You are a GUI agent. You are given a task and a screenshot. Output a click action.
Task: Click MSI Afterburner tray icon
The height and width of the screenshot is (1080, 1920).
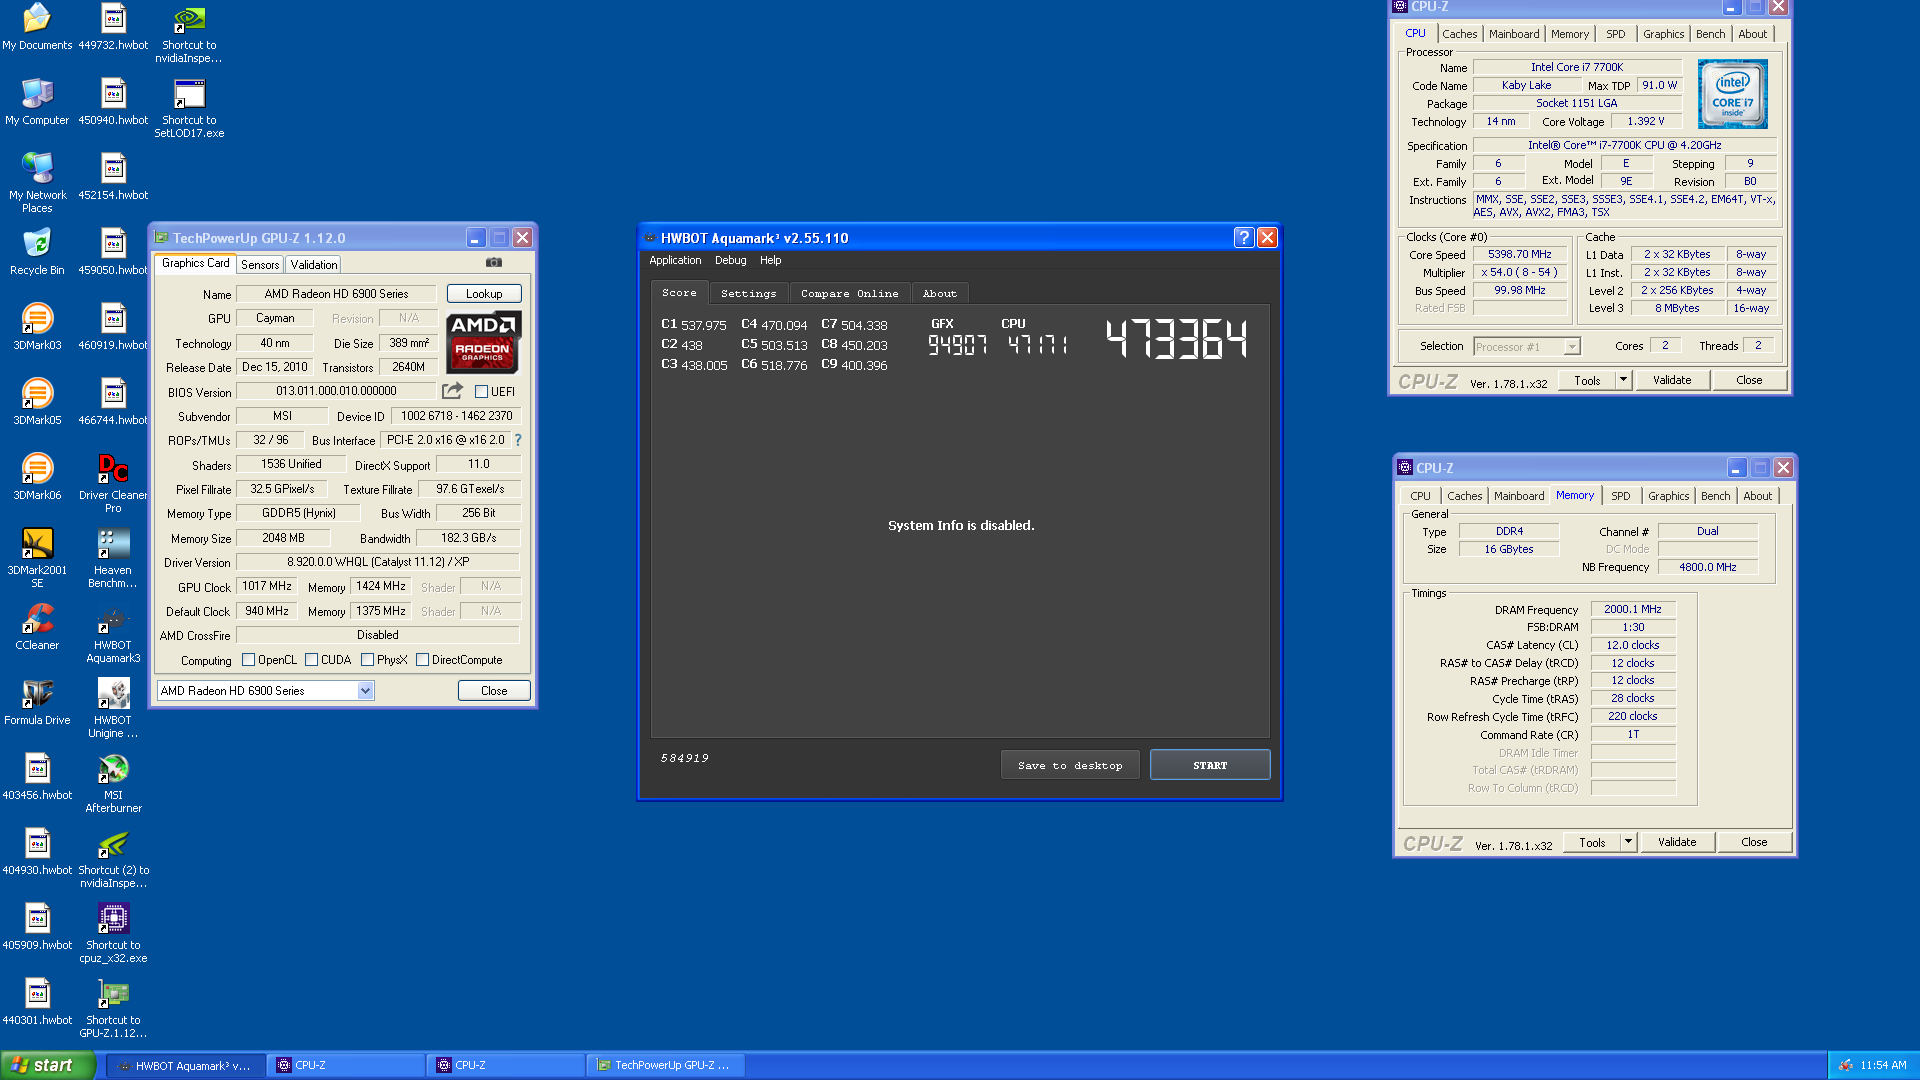click(x=1845, y=1065)
